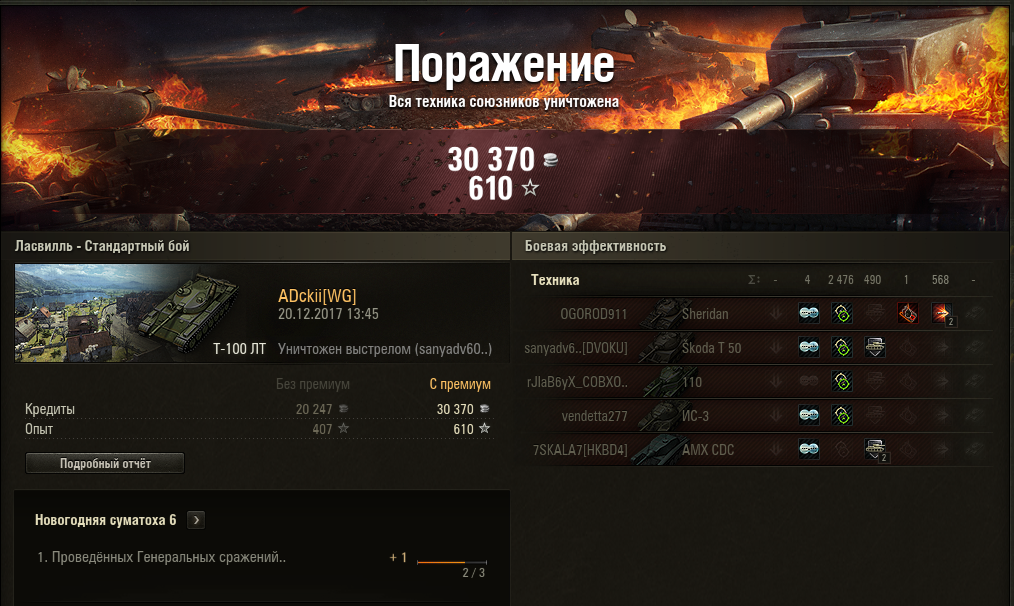Click the mission progress bar showing 2 / 3
Viewport: 1014px width, 606px height.
pos(451,563)
